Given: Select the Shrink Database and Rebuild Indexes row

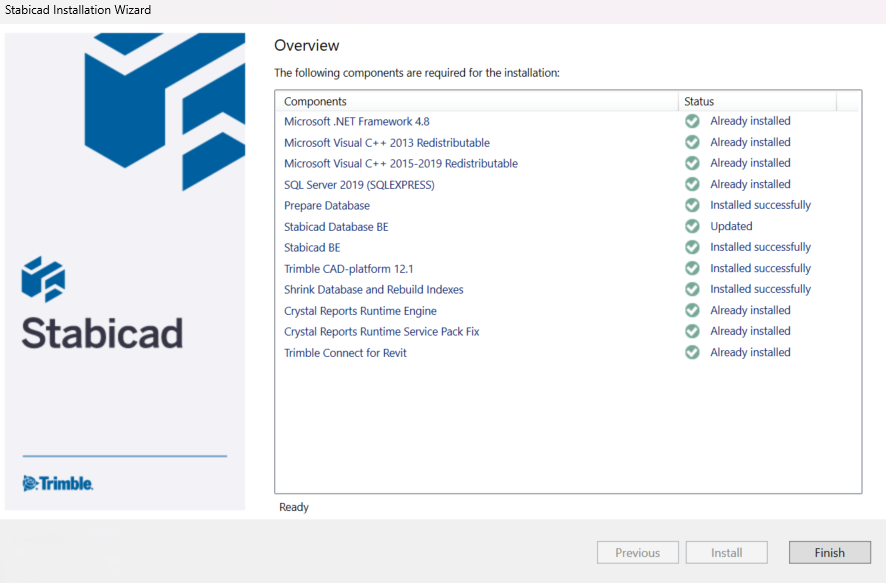Looking at the screenshot, I should pos(373,288).
